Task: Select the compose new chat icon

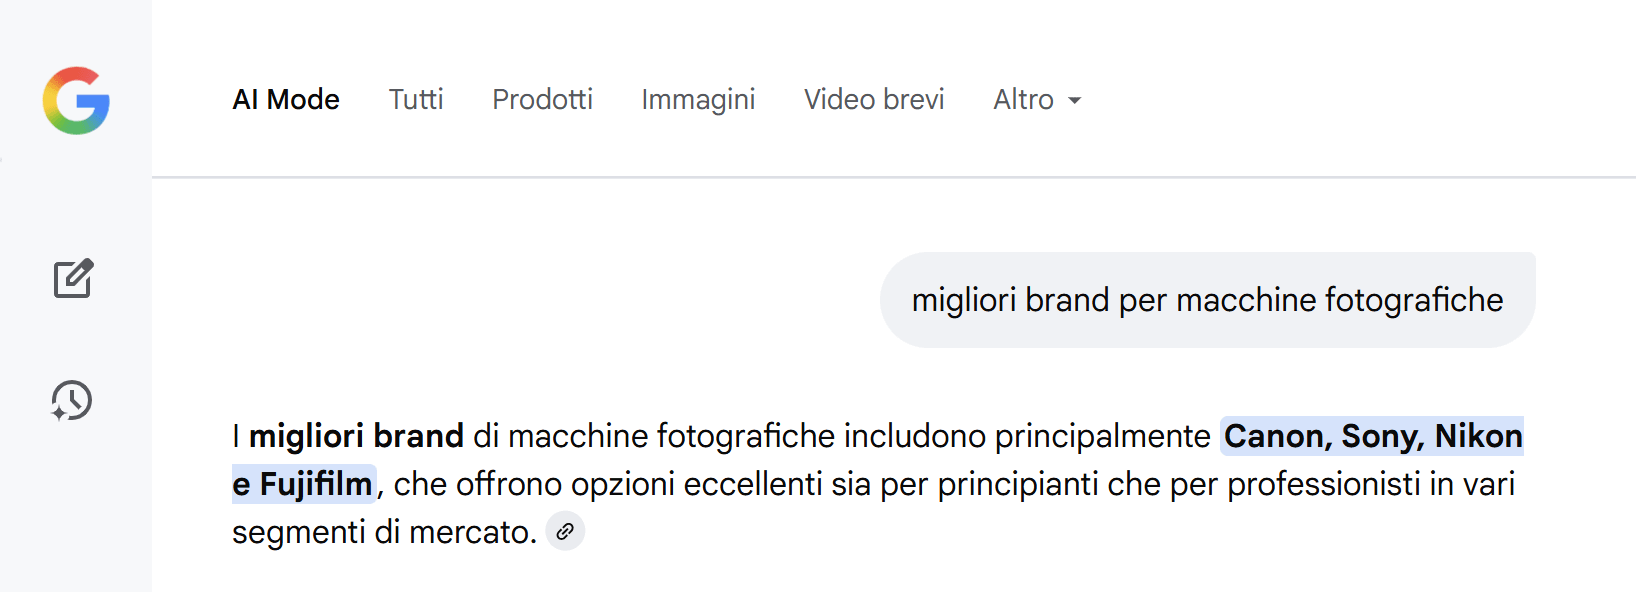Action: click(x=72, y=279)
